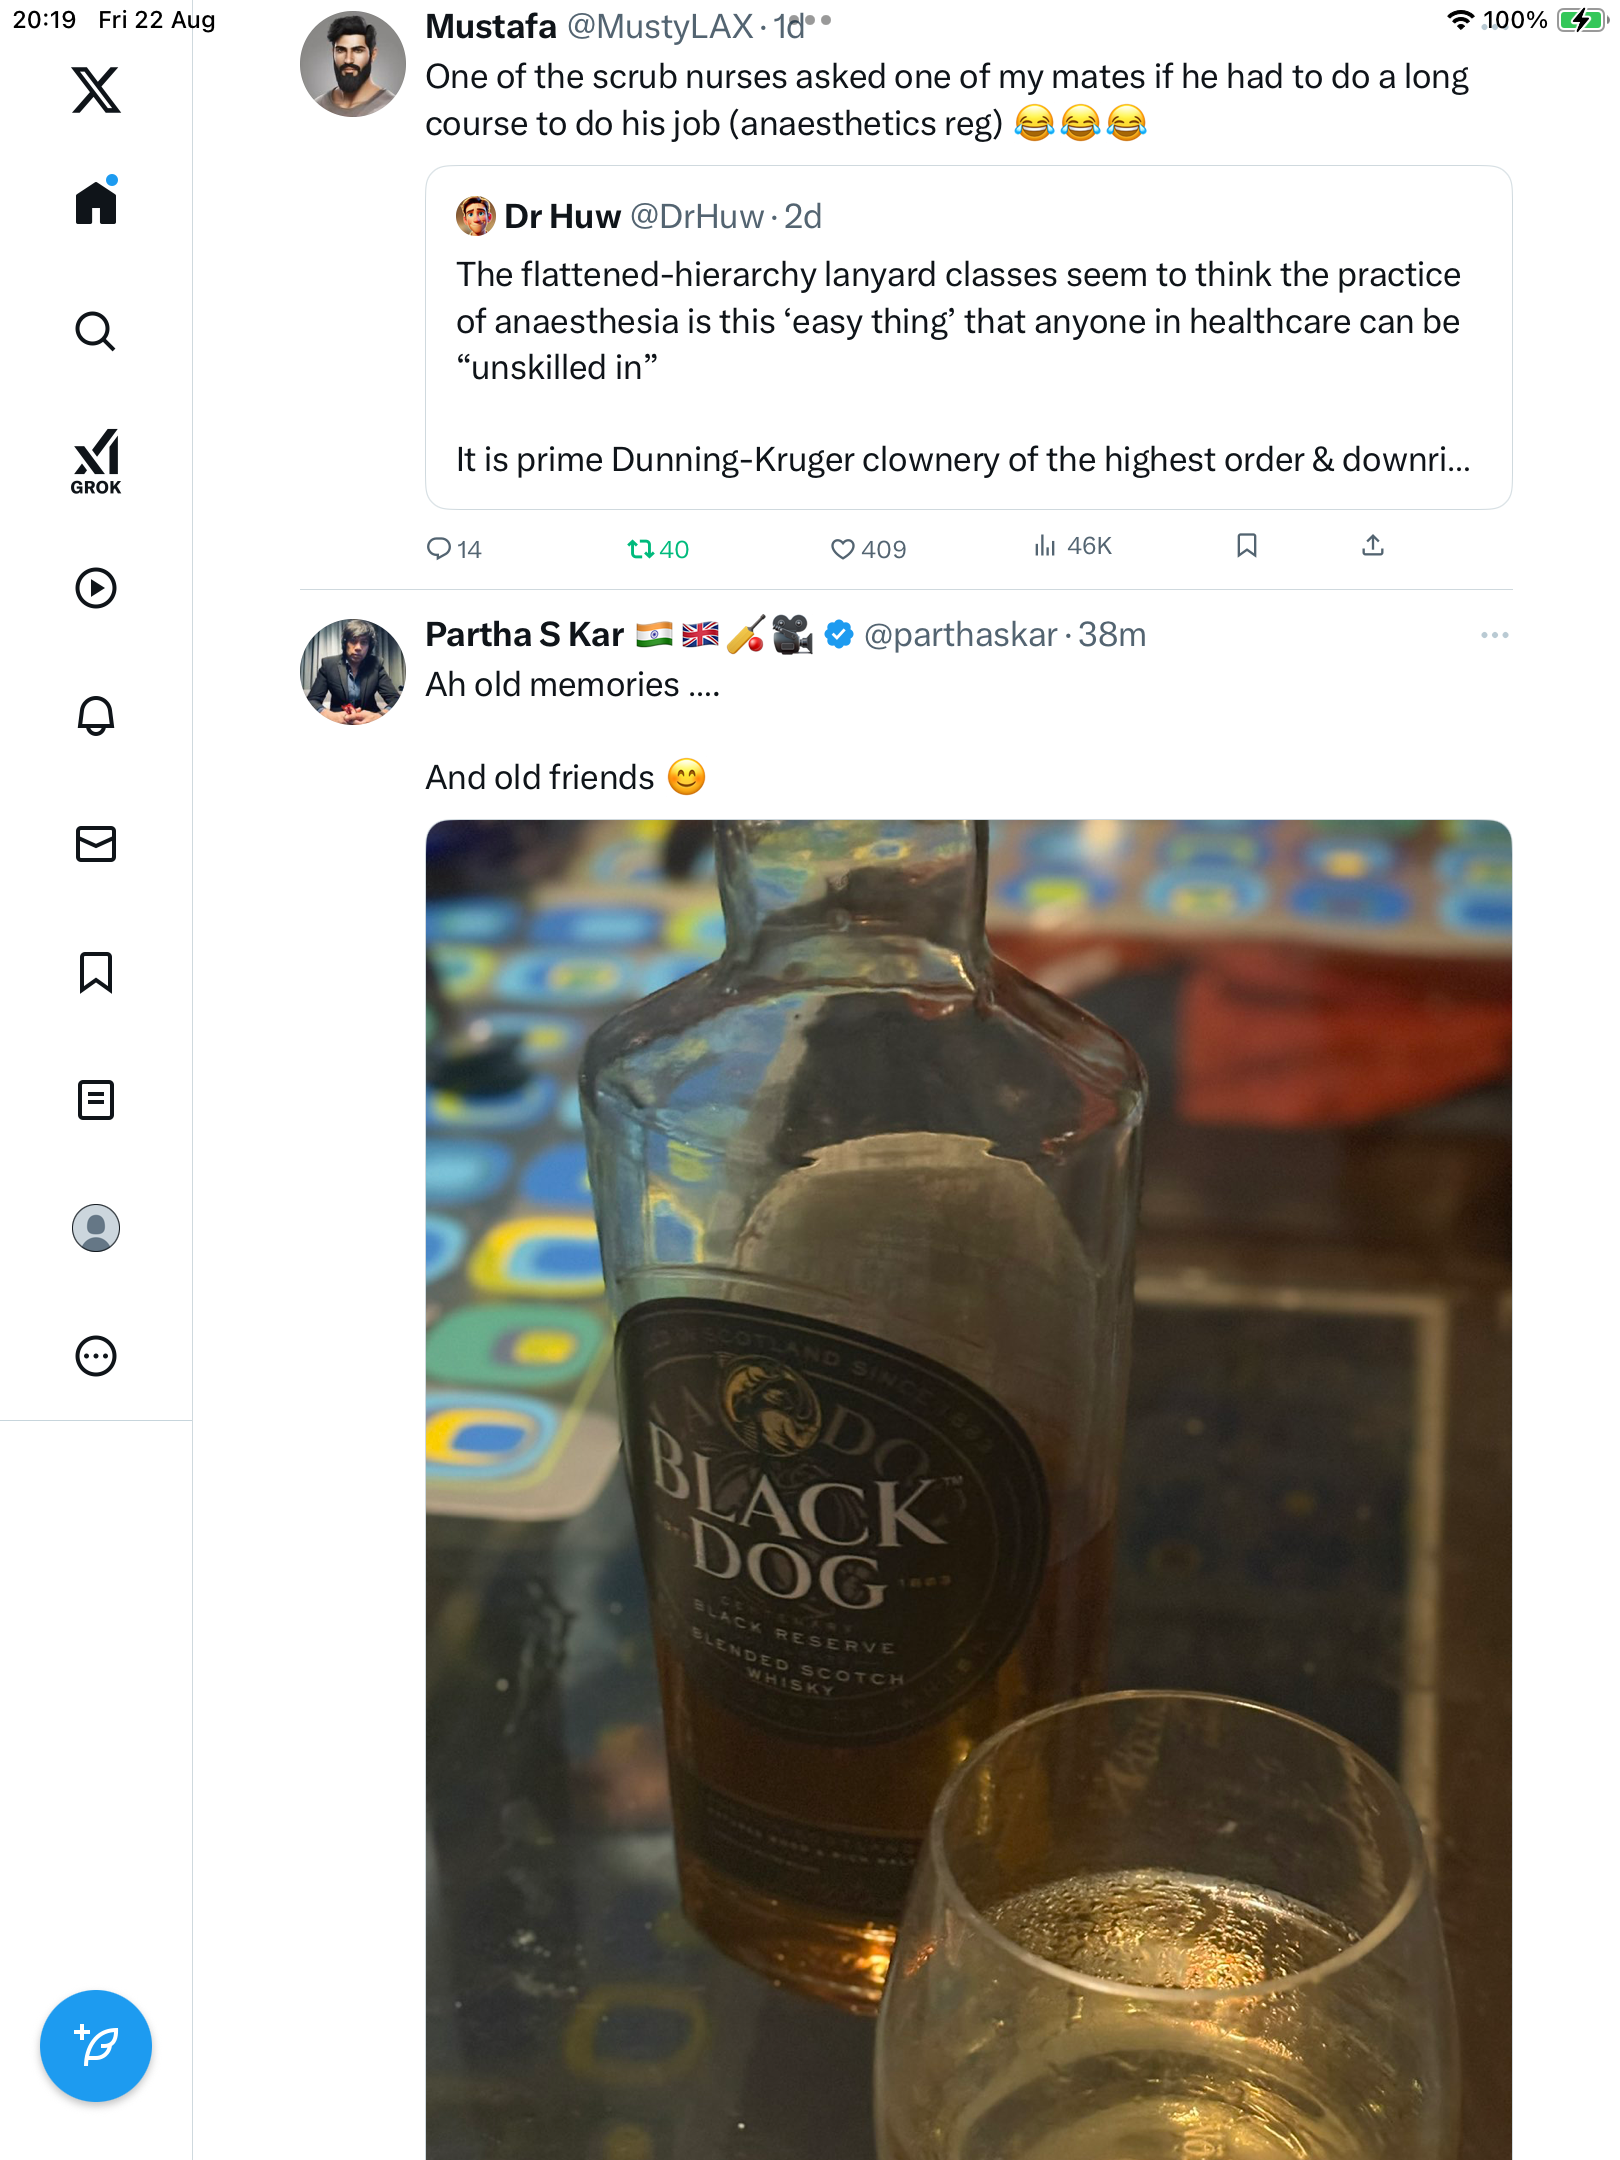Open Notifications bell
Image resolution: width=1620 pixels, height=2160 pixels.
coord(96,716)
